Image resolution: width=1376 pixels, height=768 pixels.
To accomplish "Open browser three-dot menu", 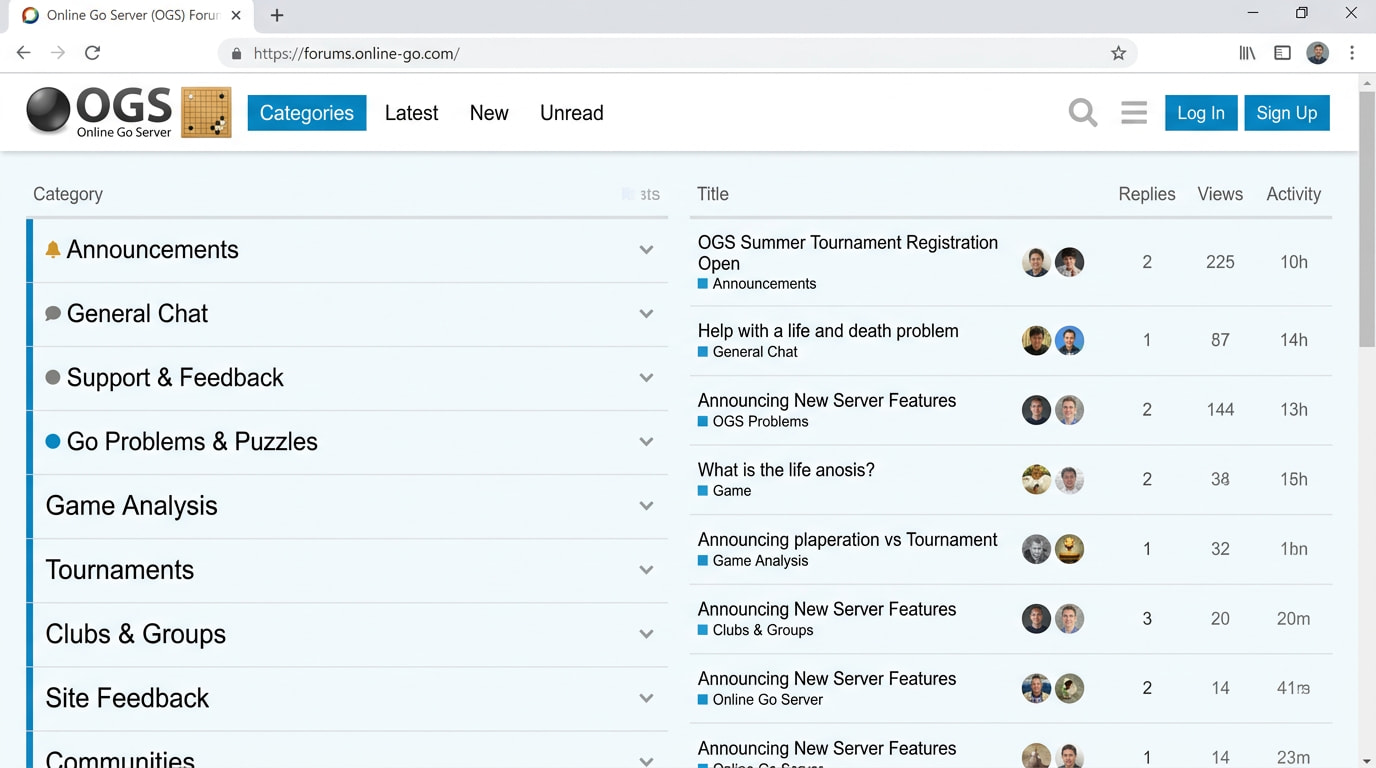I will tap(1352, 53).
